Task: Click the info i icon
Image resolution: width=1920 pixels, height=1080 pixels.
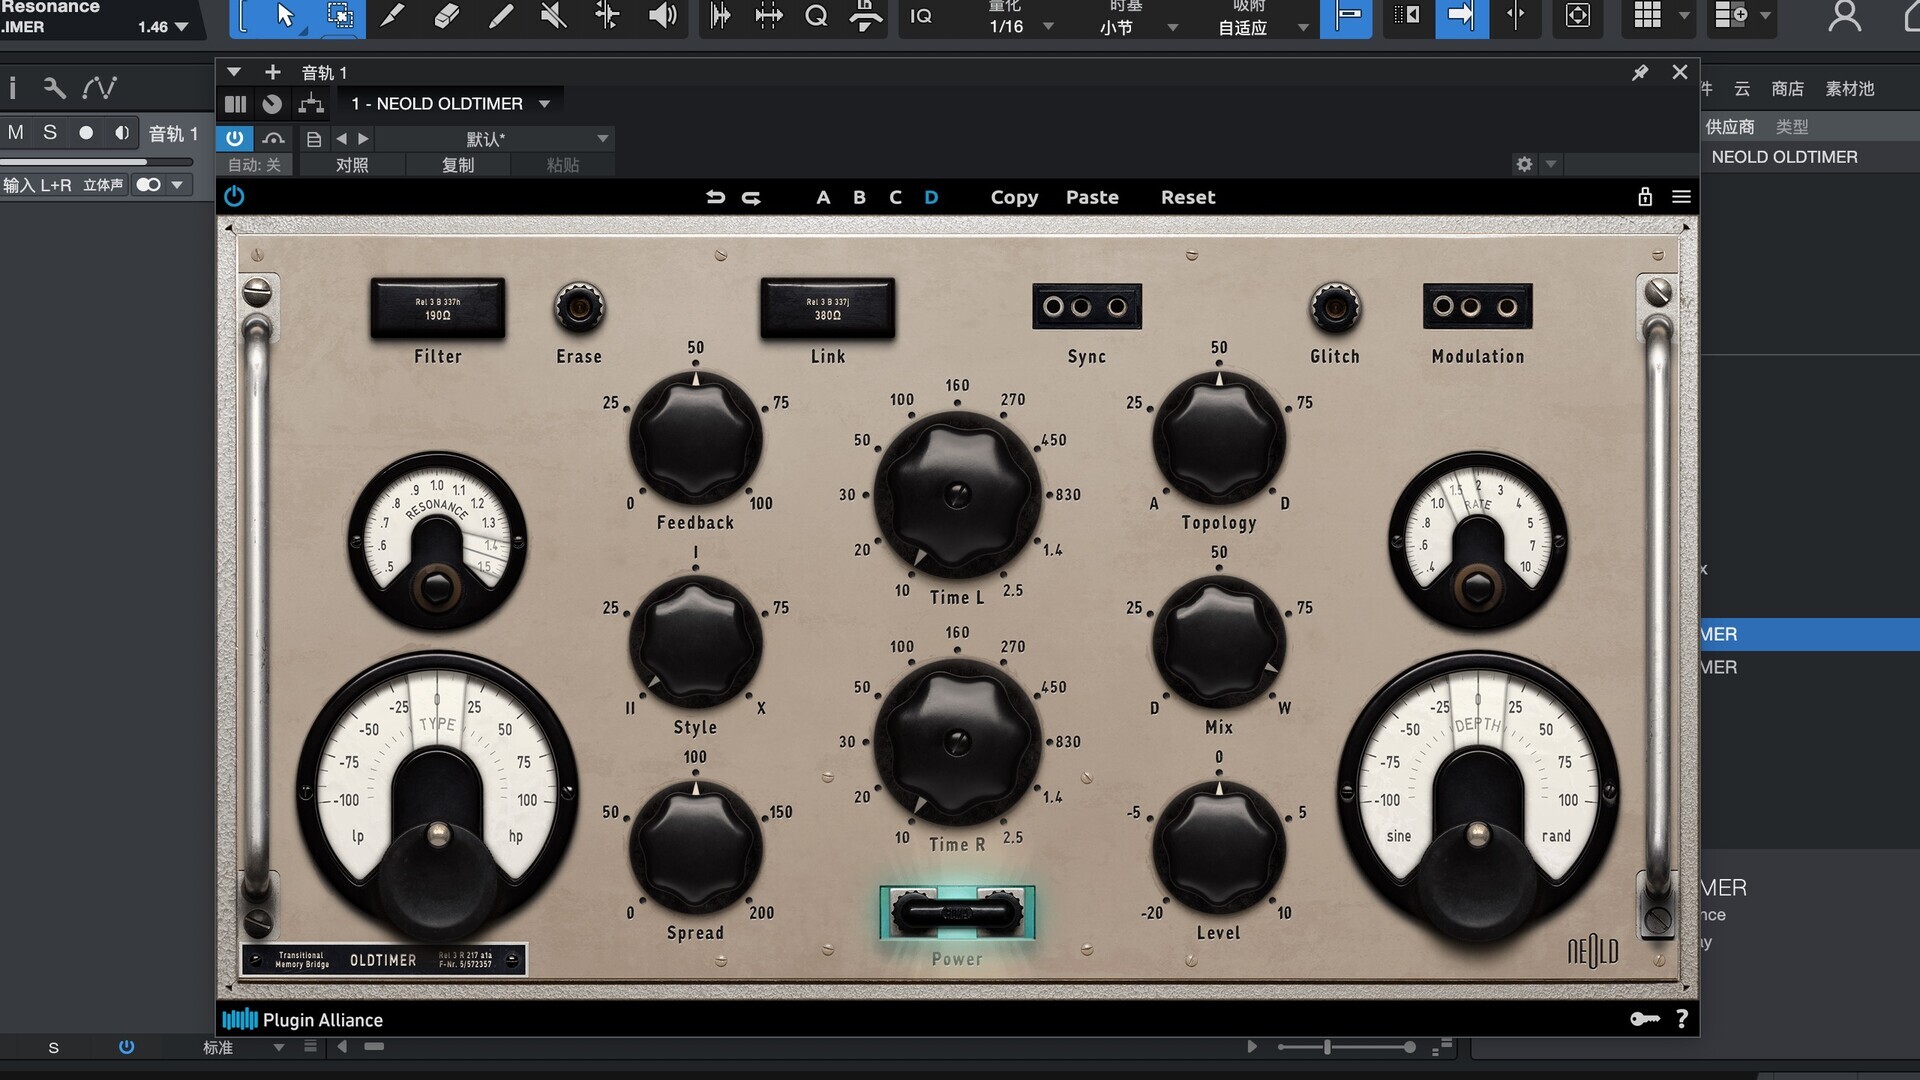Action: (12, 88)
